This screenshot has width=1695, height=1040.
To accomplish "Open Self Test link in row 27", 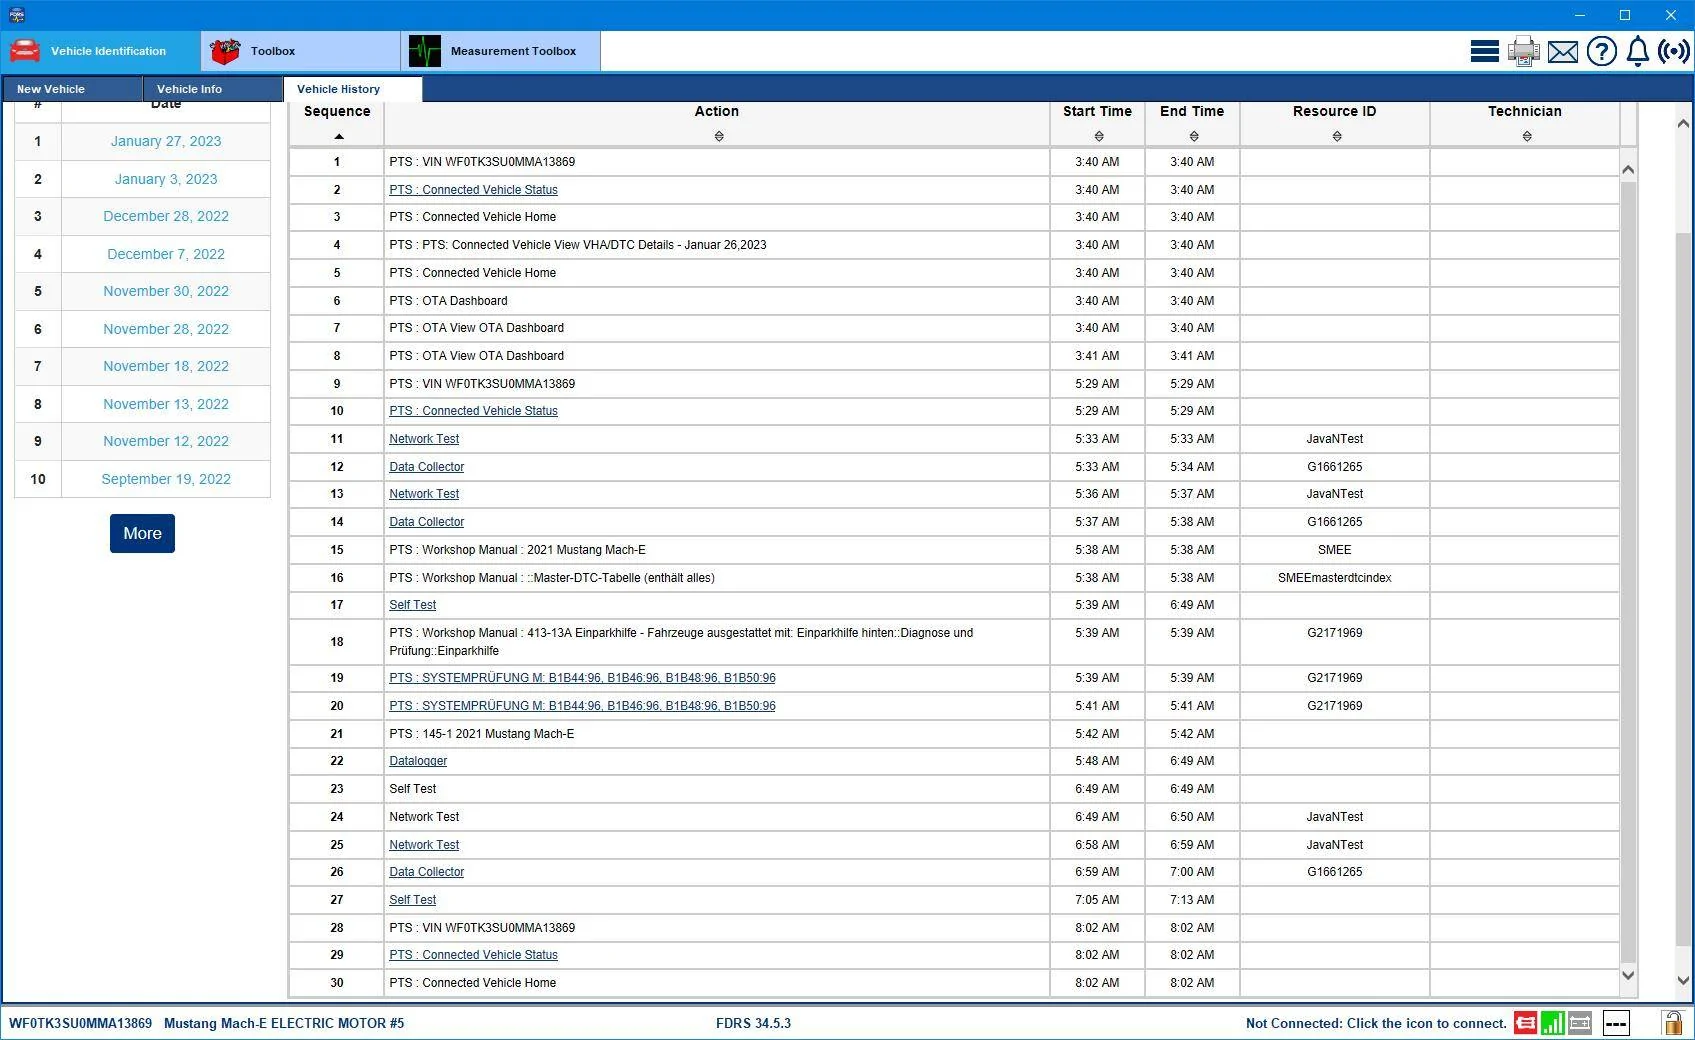I will click(x=412, y=900).
